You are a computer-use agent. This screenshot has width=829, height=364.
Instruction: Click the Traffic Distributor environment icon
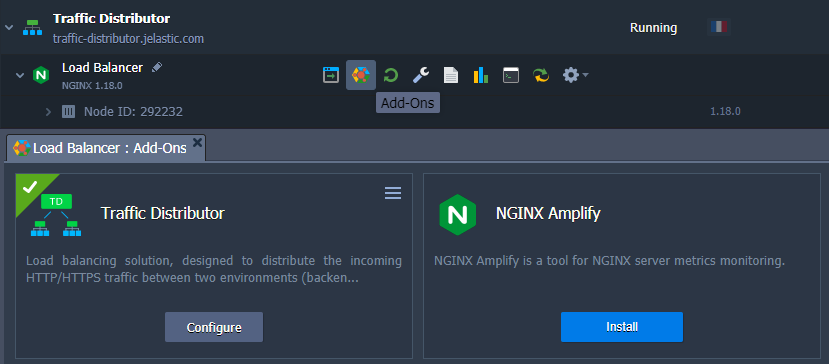tap(32, 28)
